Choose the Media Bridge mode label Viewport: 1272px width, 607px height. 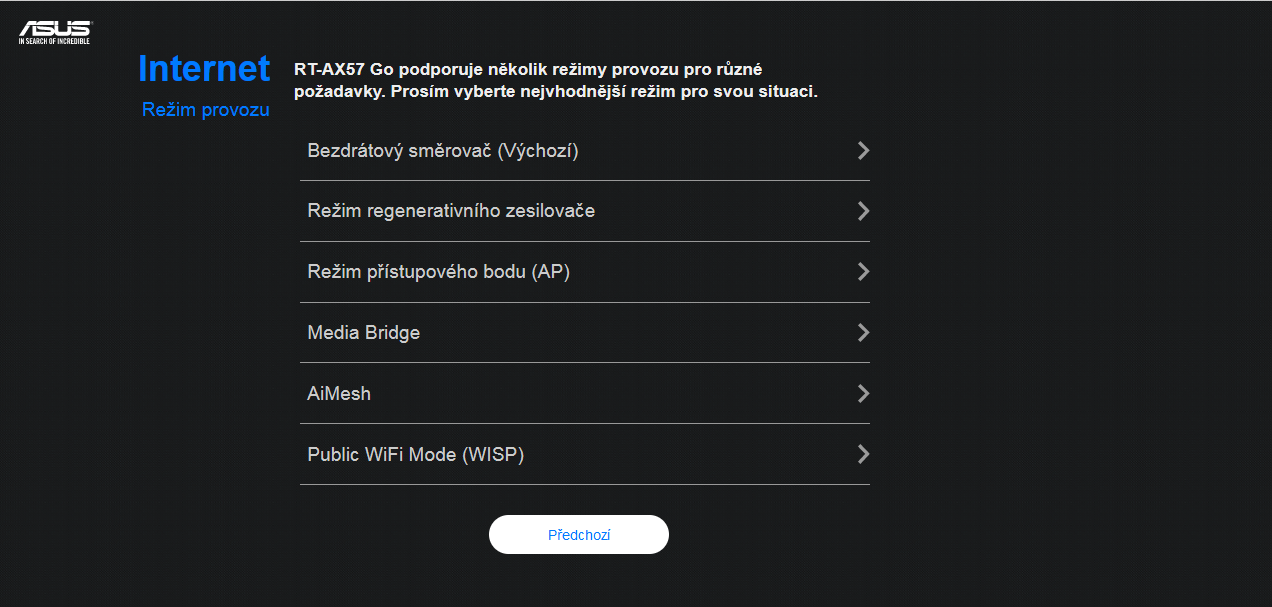point(364,333)
